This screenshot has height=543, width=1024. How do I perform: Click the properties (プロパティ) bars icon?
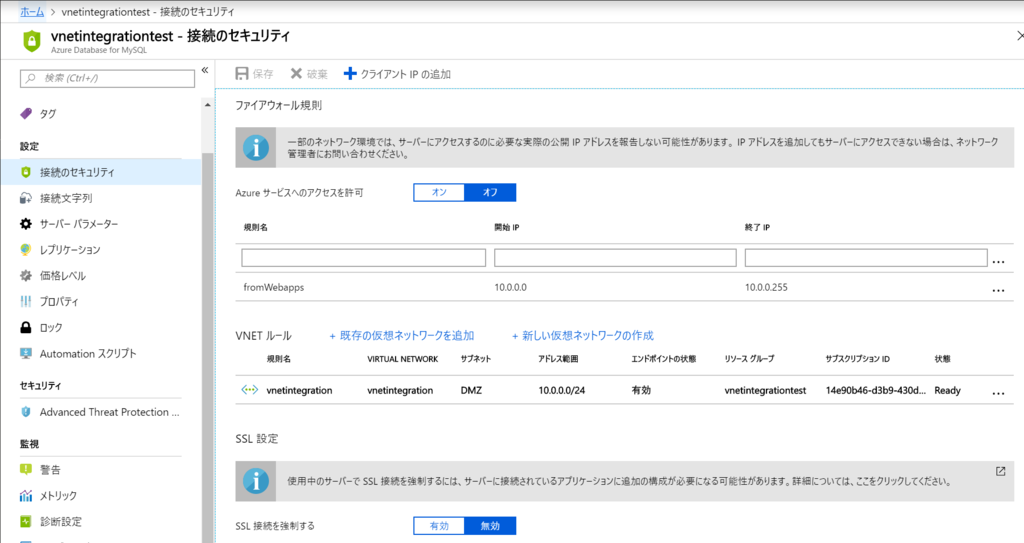pos(26,301)
